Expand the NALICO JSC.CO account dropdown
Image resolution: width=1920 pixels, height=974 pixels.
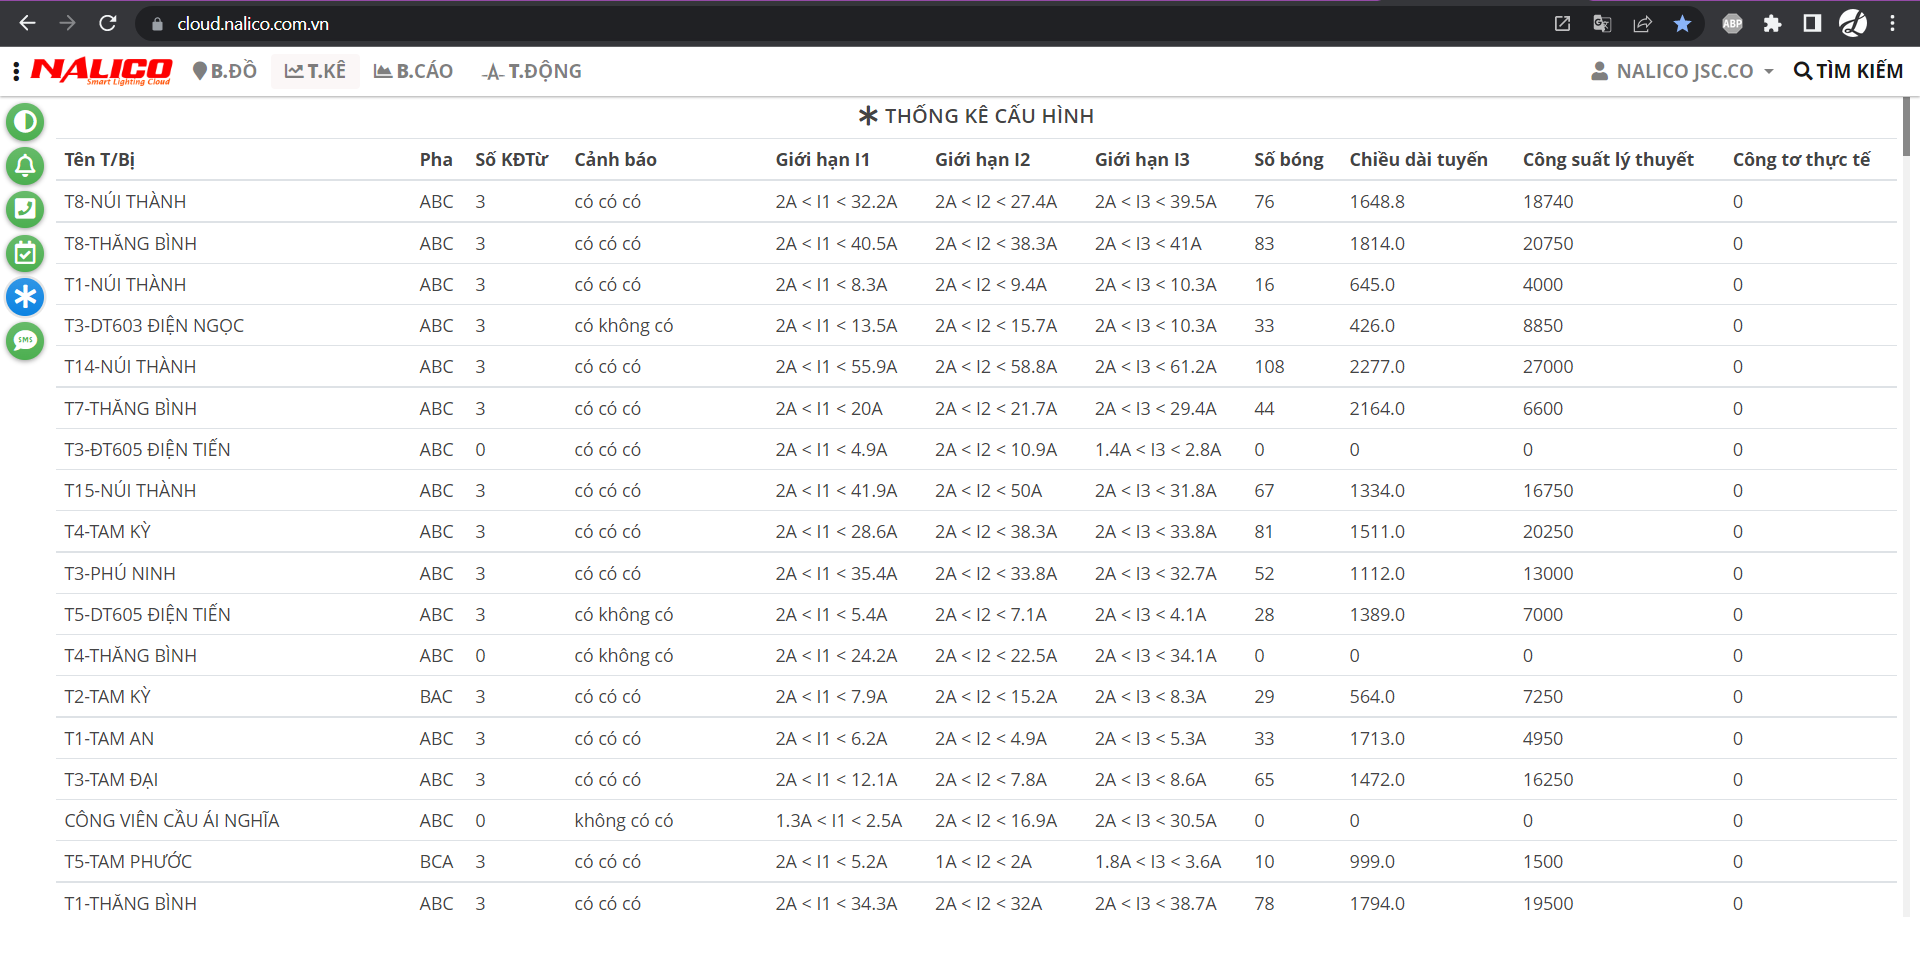coord(1682,71)
